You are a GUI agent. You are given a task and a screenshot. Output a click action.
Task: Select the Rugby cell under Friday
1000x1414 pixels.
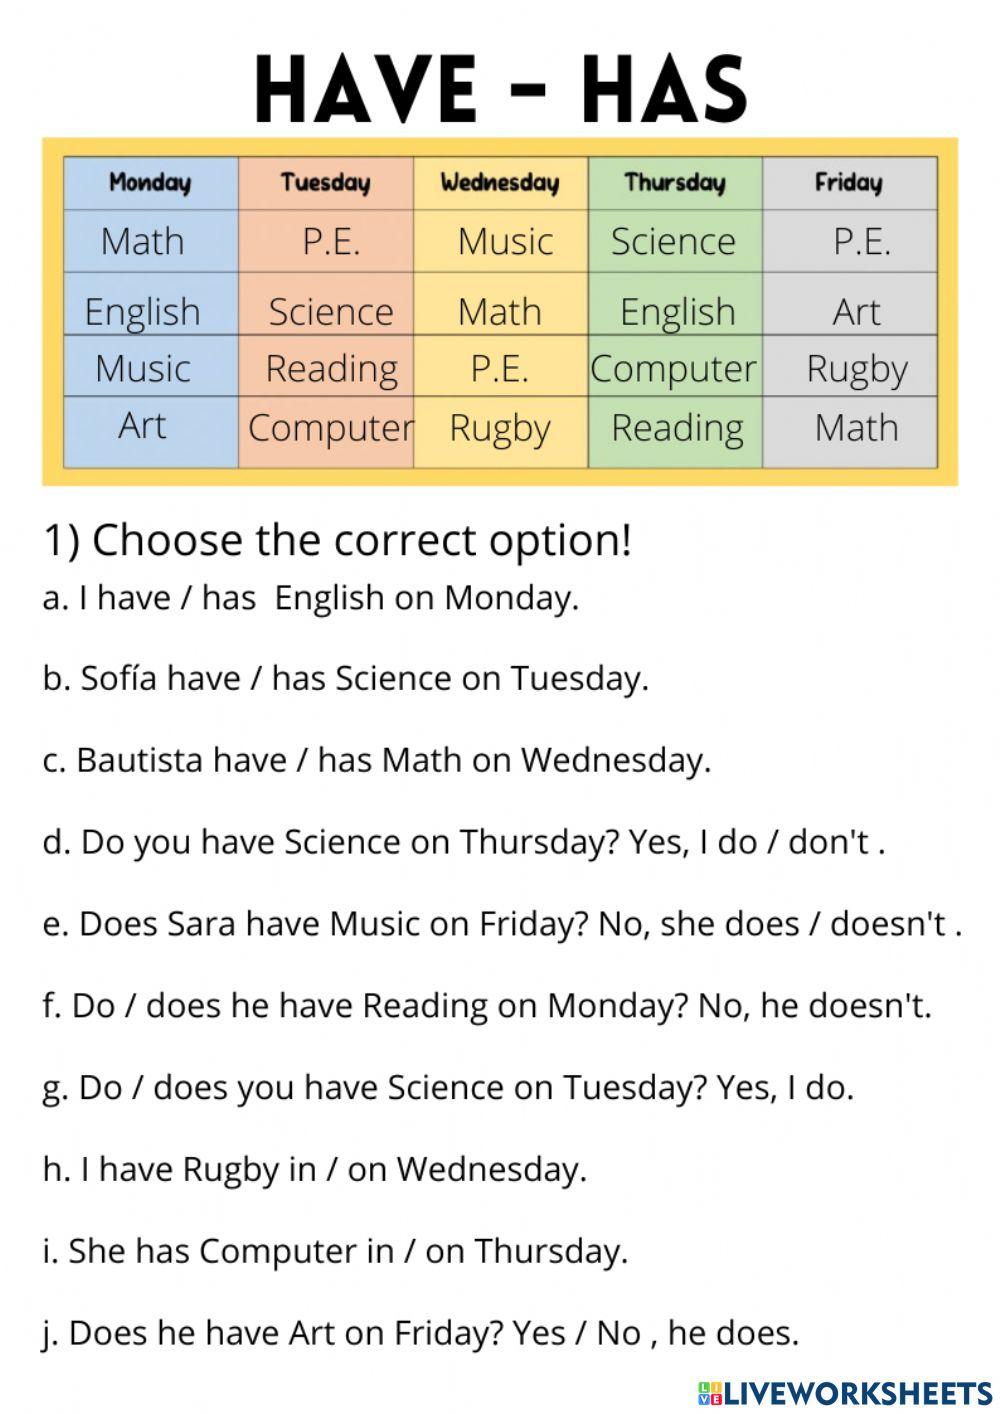[856, 369]
